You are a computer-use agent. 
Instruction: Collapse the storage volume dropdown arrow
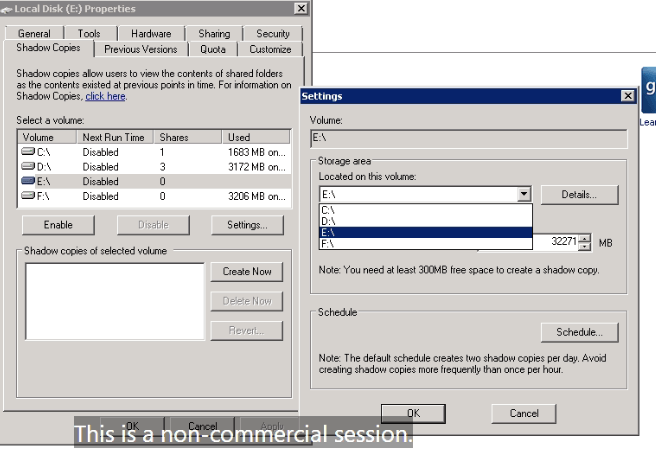click(523, 194)
